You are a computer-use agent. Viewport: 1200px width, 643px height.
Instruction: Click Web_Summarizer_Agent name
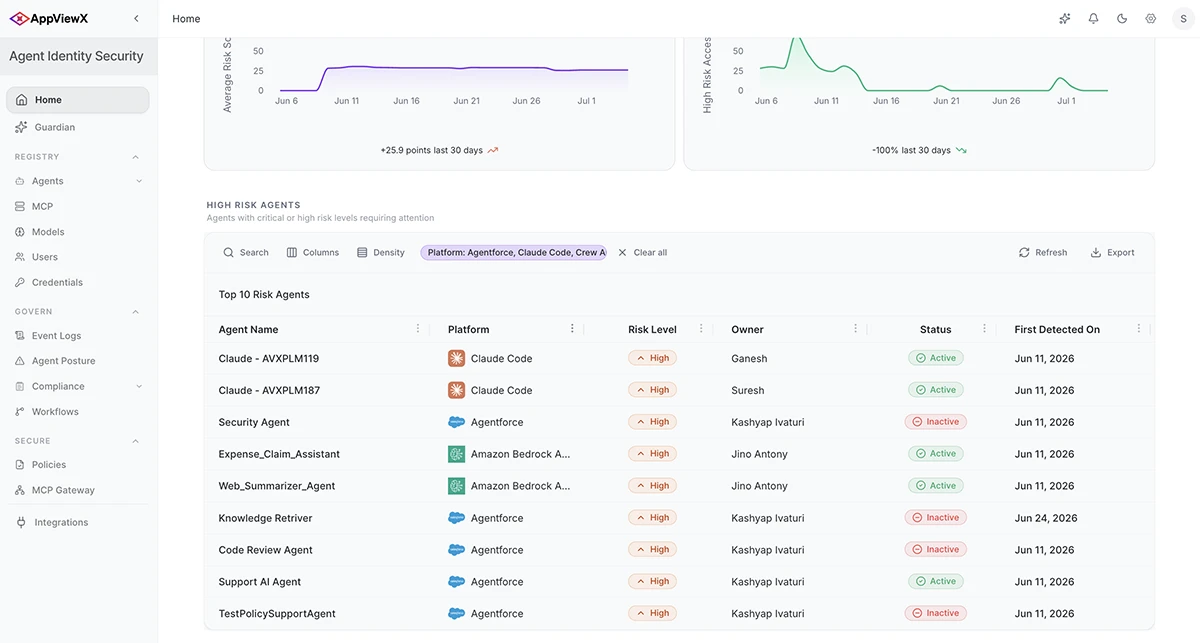pos(277,486)
